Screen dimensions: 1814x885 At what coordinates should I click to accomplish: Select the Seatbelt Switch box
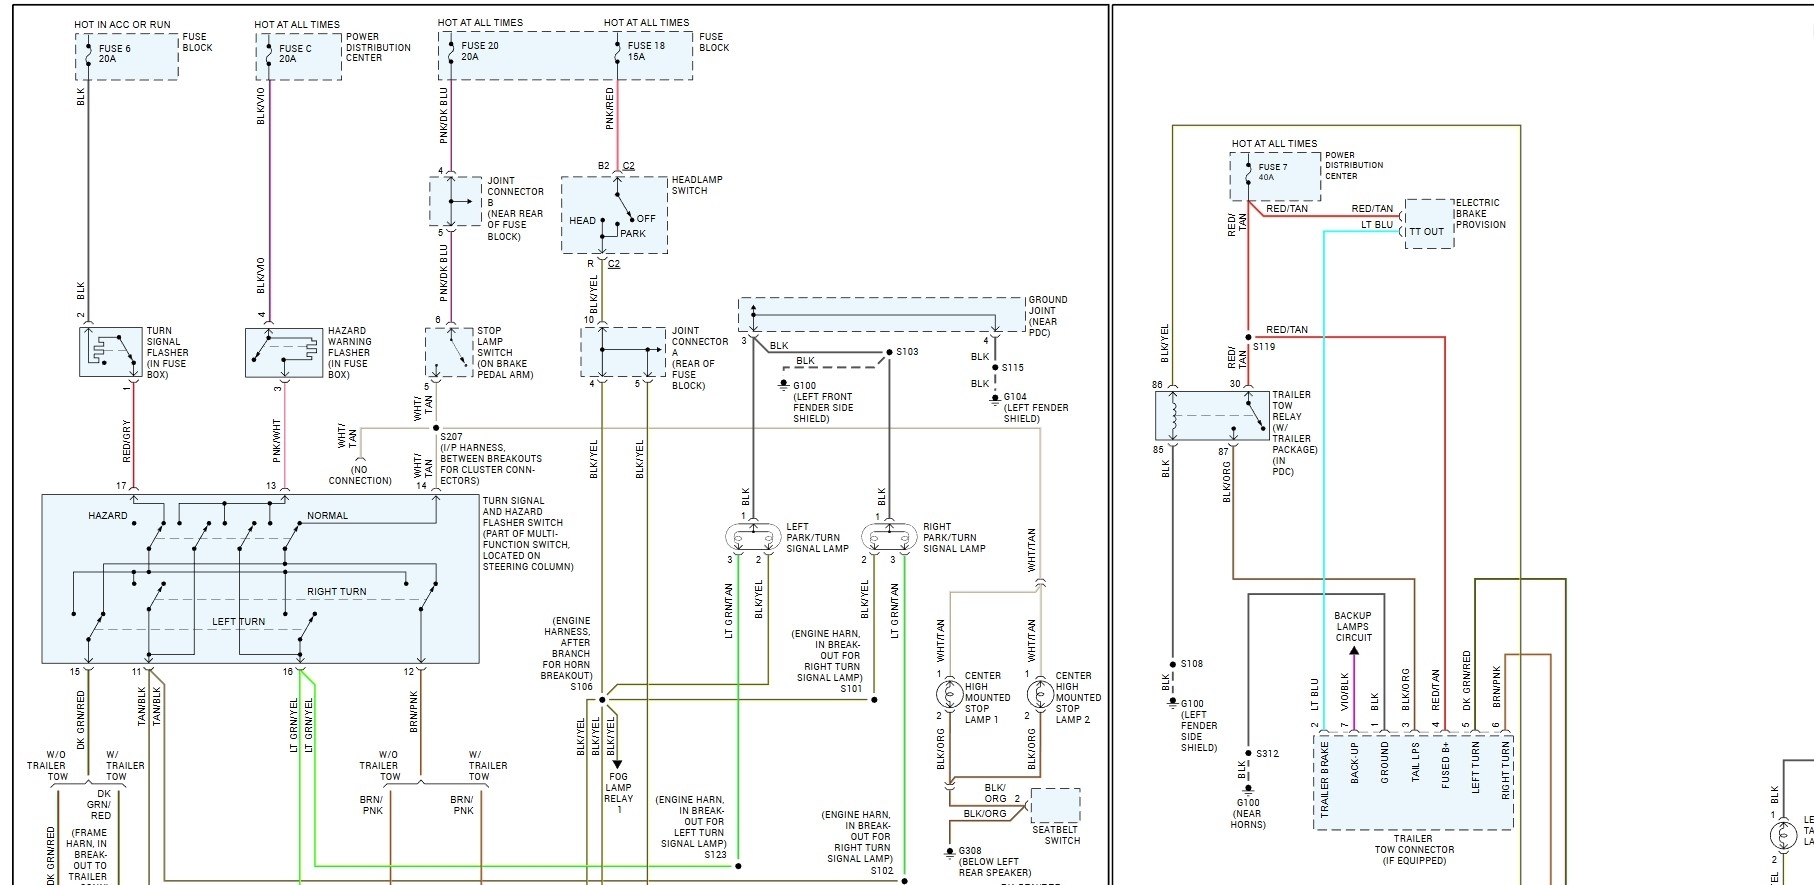click(1055, 805)
